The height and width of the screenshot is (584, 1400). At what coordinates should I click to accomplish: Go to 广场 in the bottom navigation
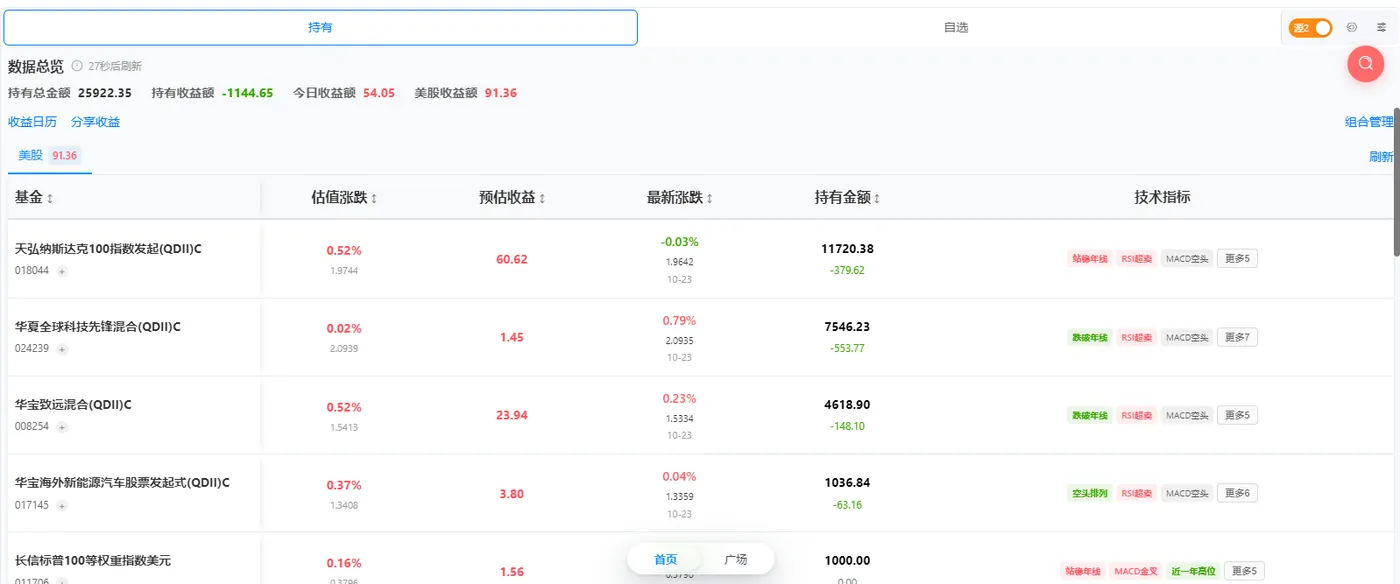point(735,559)
